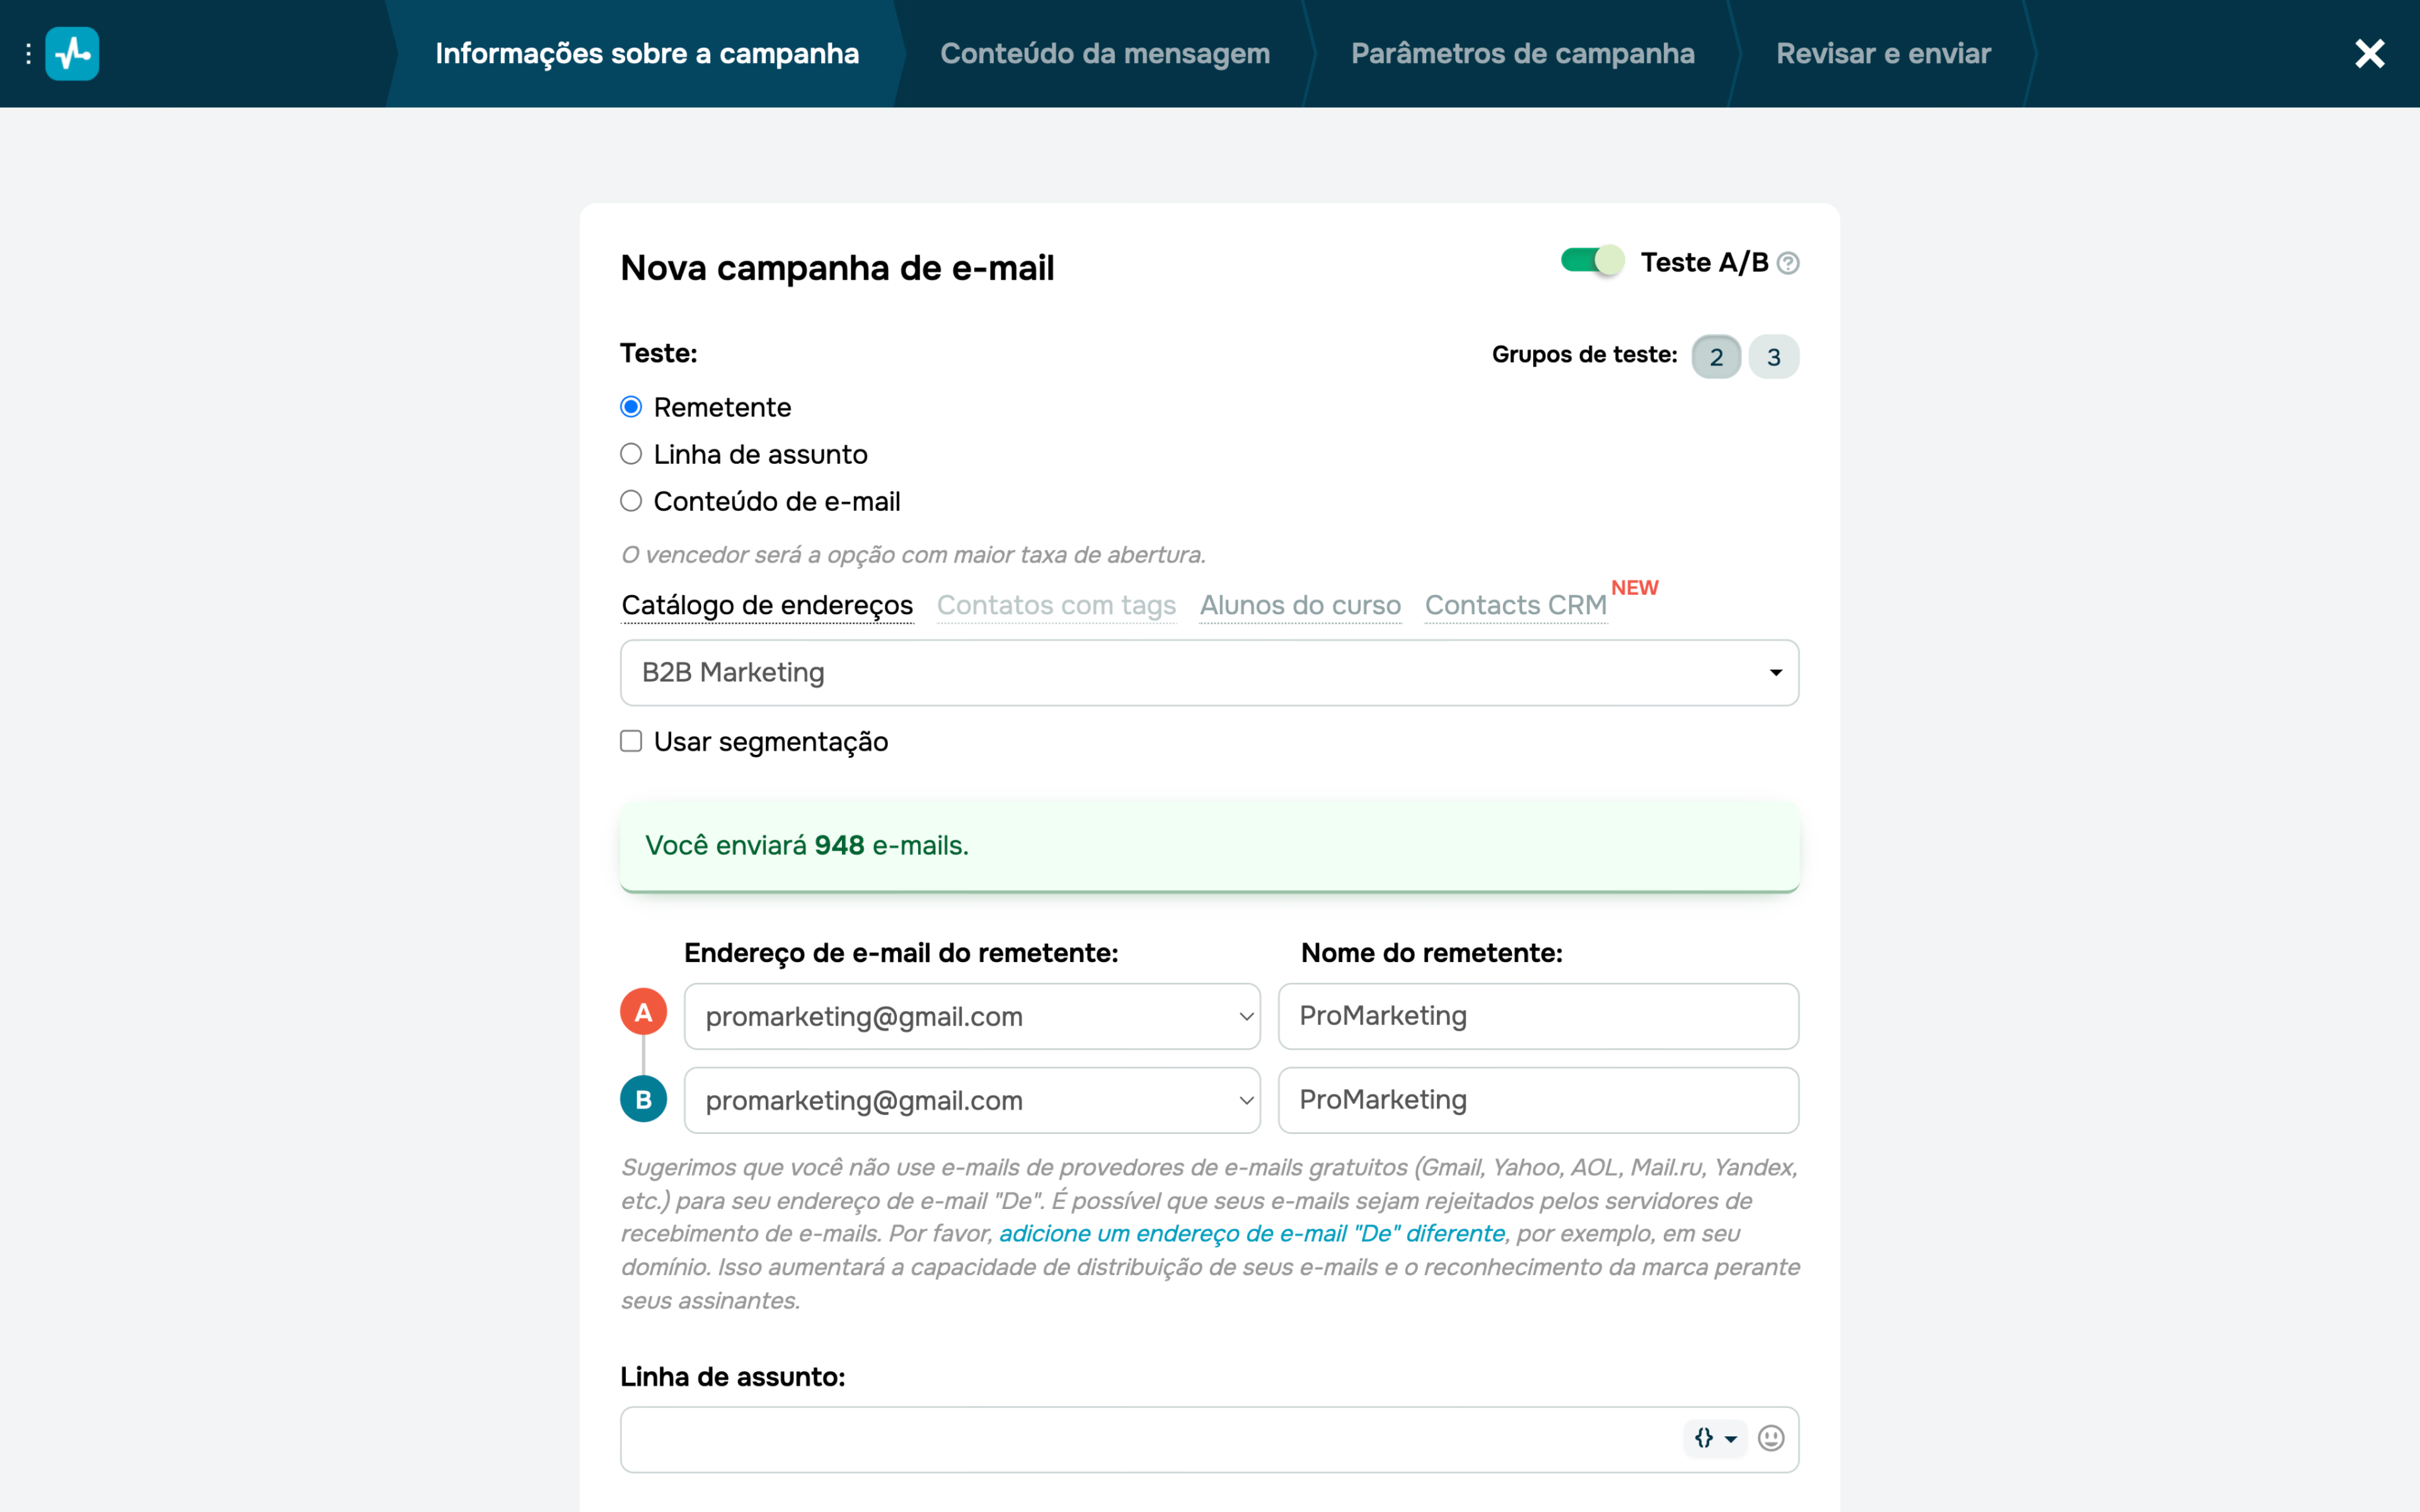Click the red A variant badge
The width and height of the screenshot is (2420, 1512).
(x=643, y=1012)
